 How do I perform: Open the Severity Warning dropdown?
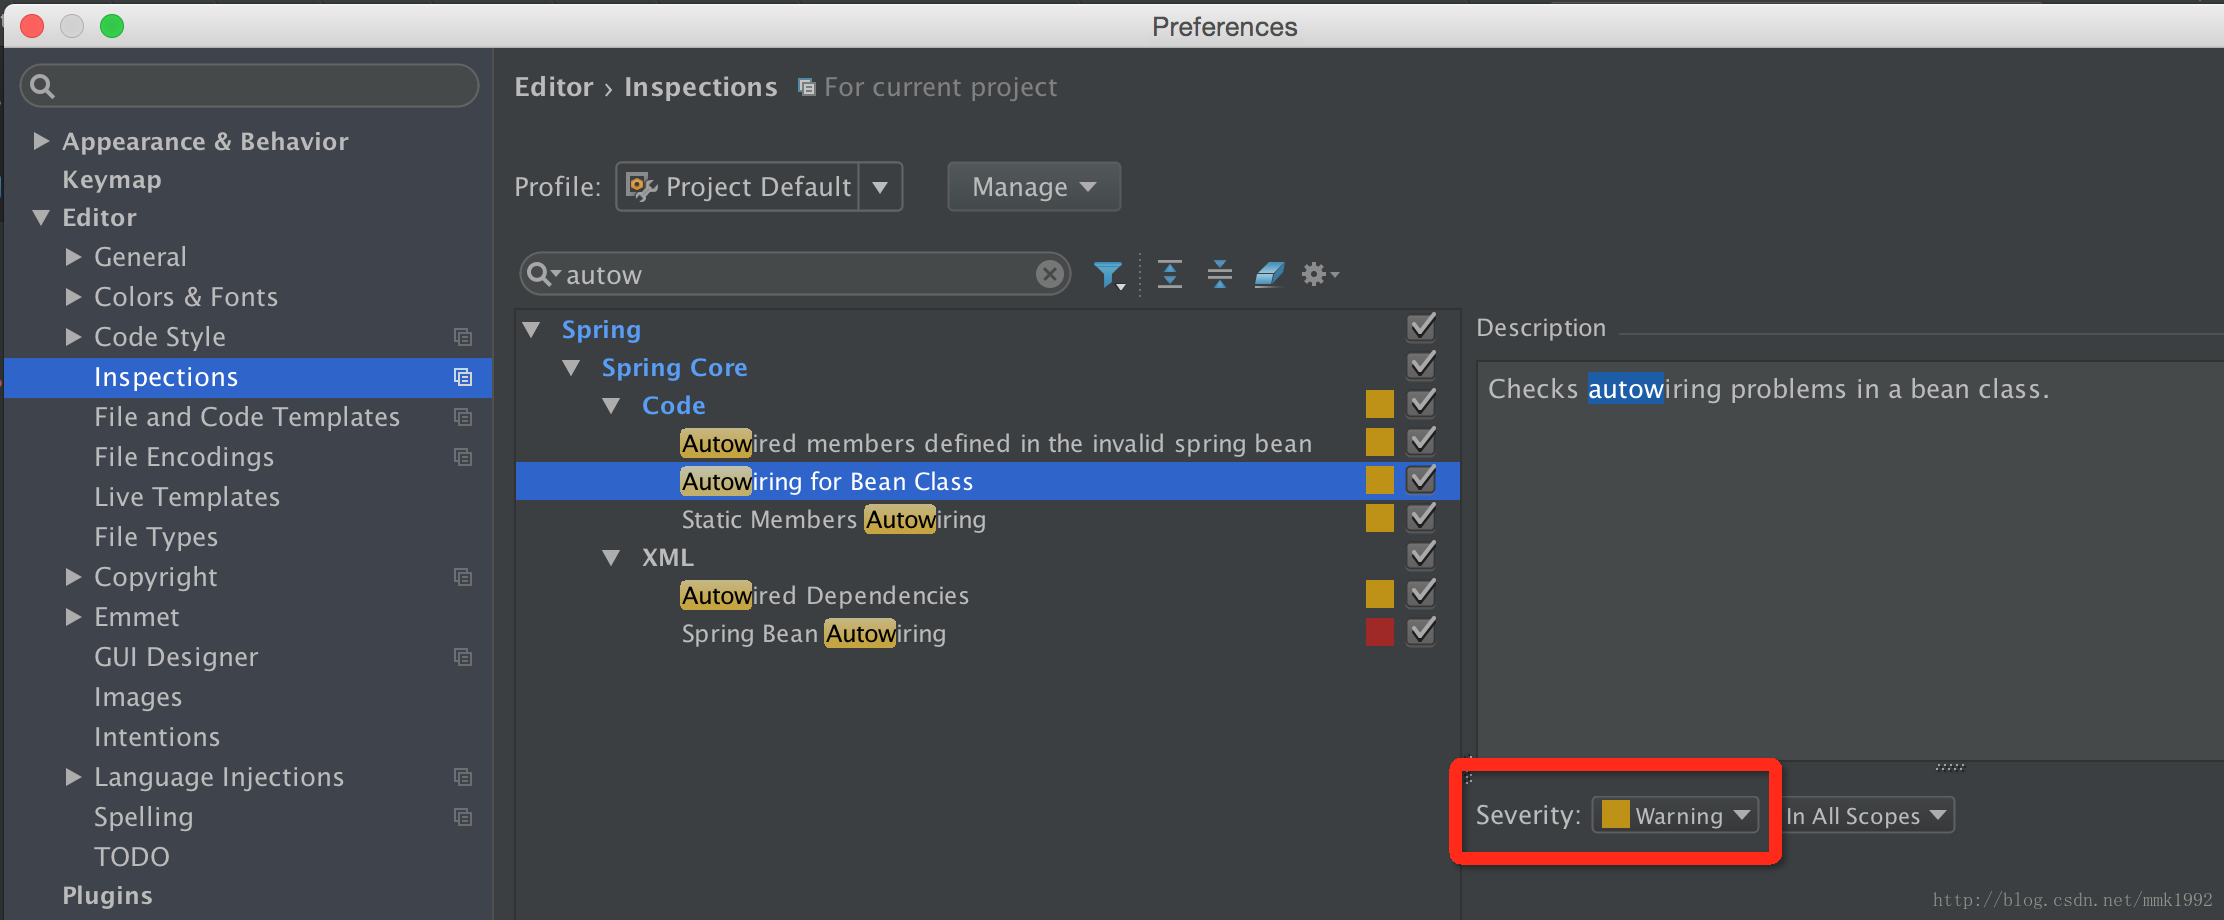1674,815
